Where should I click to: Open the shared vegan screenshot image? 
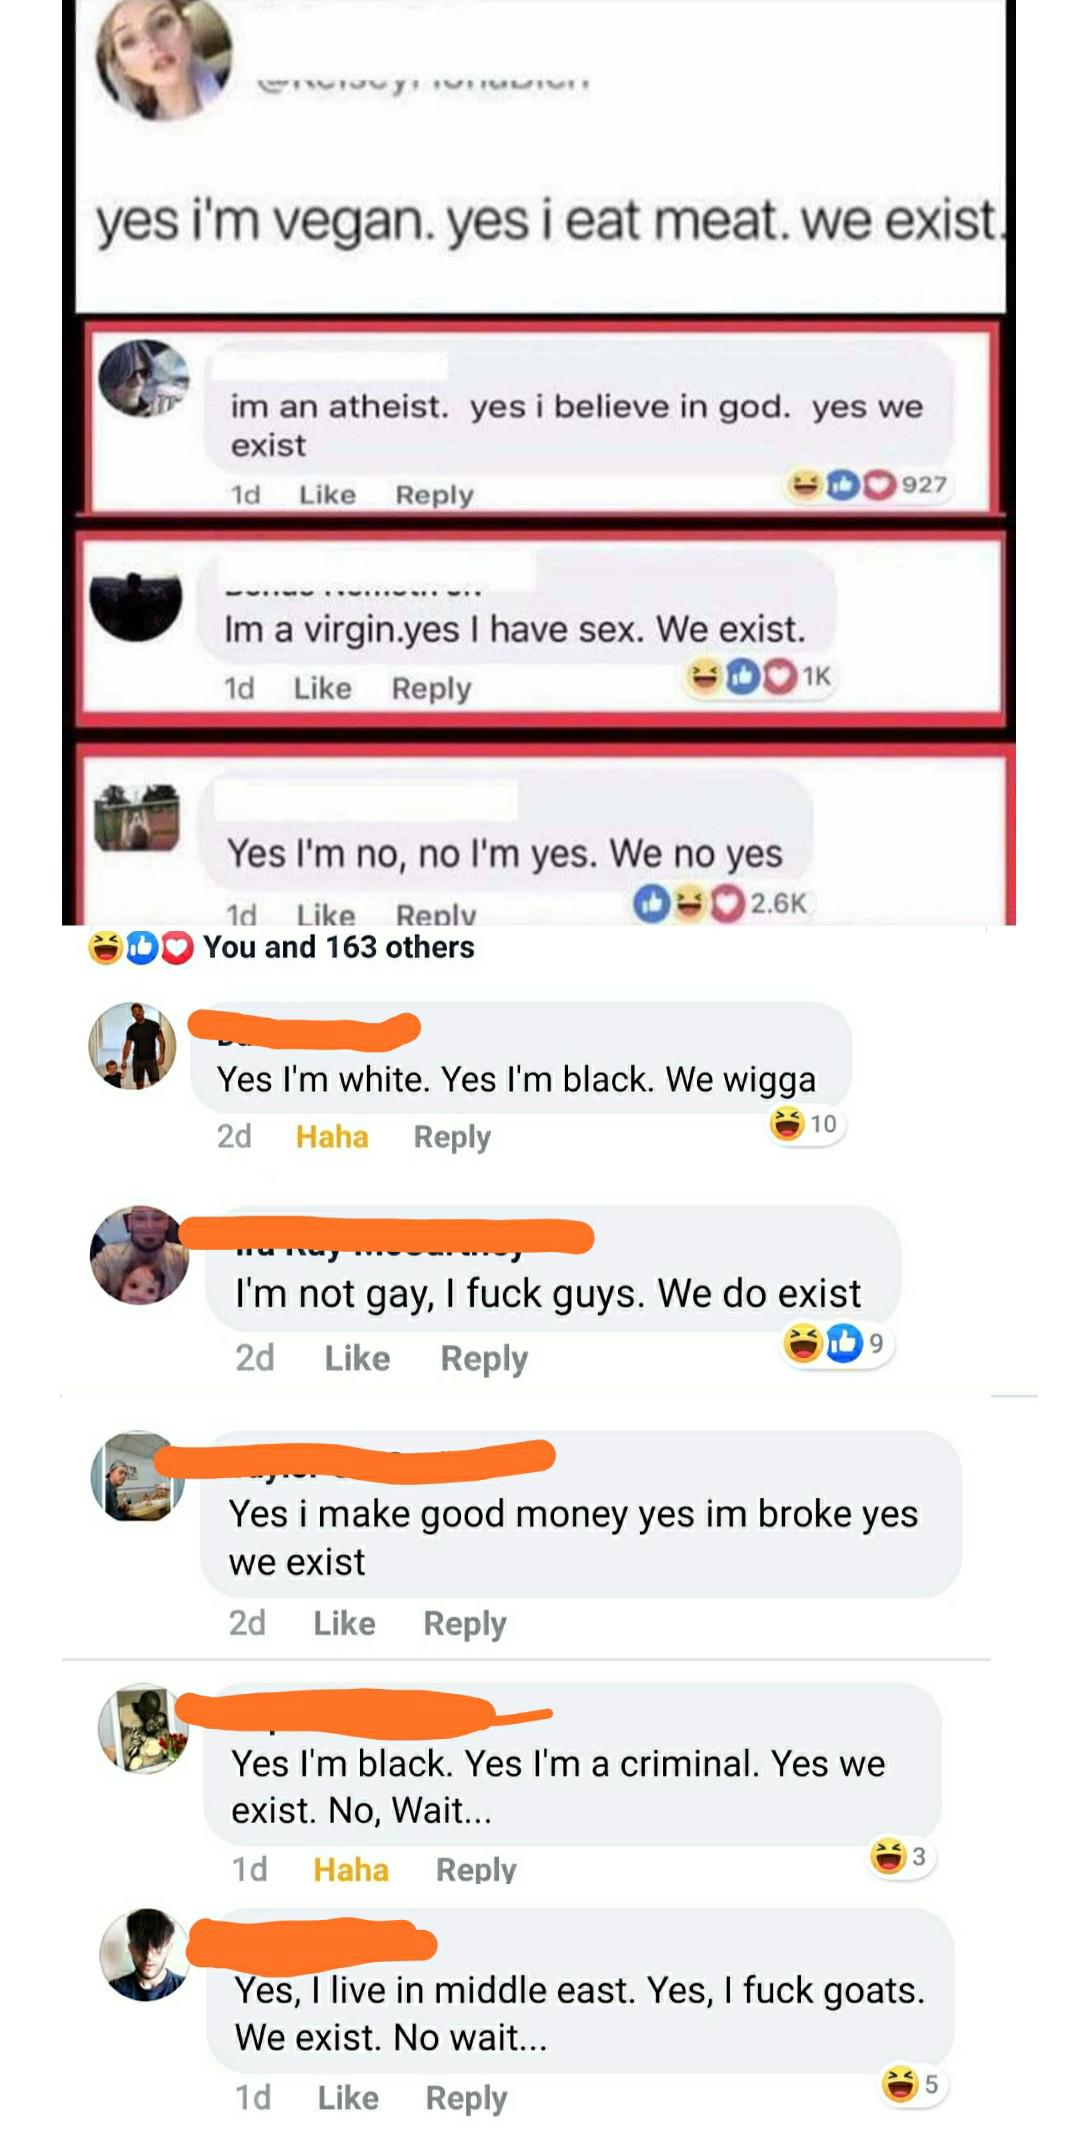tap(539, 462)
